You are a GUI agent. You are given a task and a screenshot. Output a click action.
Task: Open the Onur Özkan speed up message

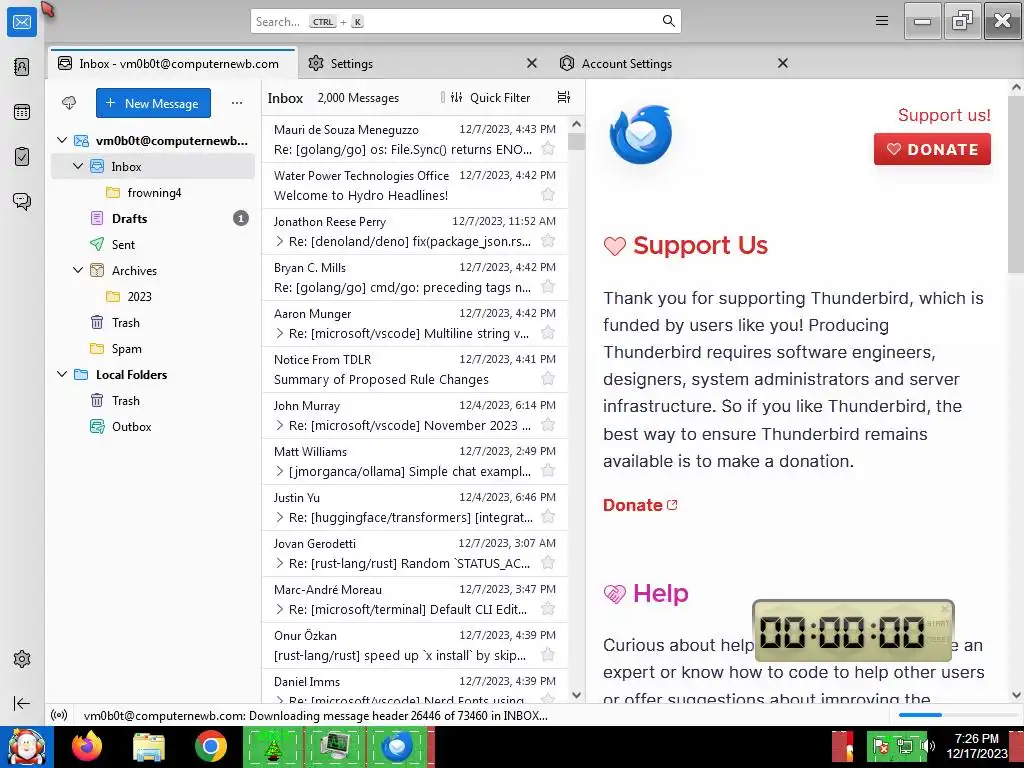point(415,645)
